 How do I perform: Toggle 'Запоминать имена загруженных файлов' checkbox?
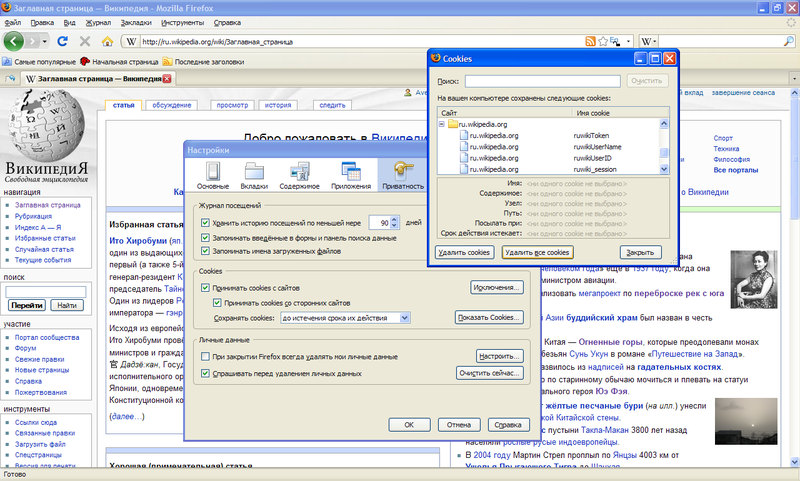[x=205, y=251]
